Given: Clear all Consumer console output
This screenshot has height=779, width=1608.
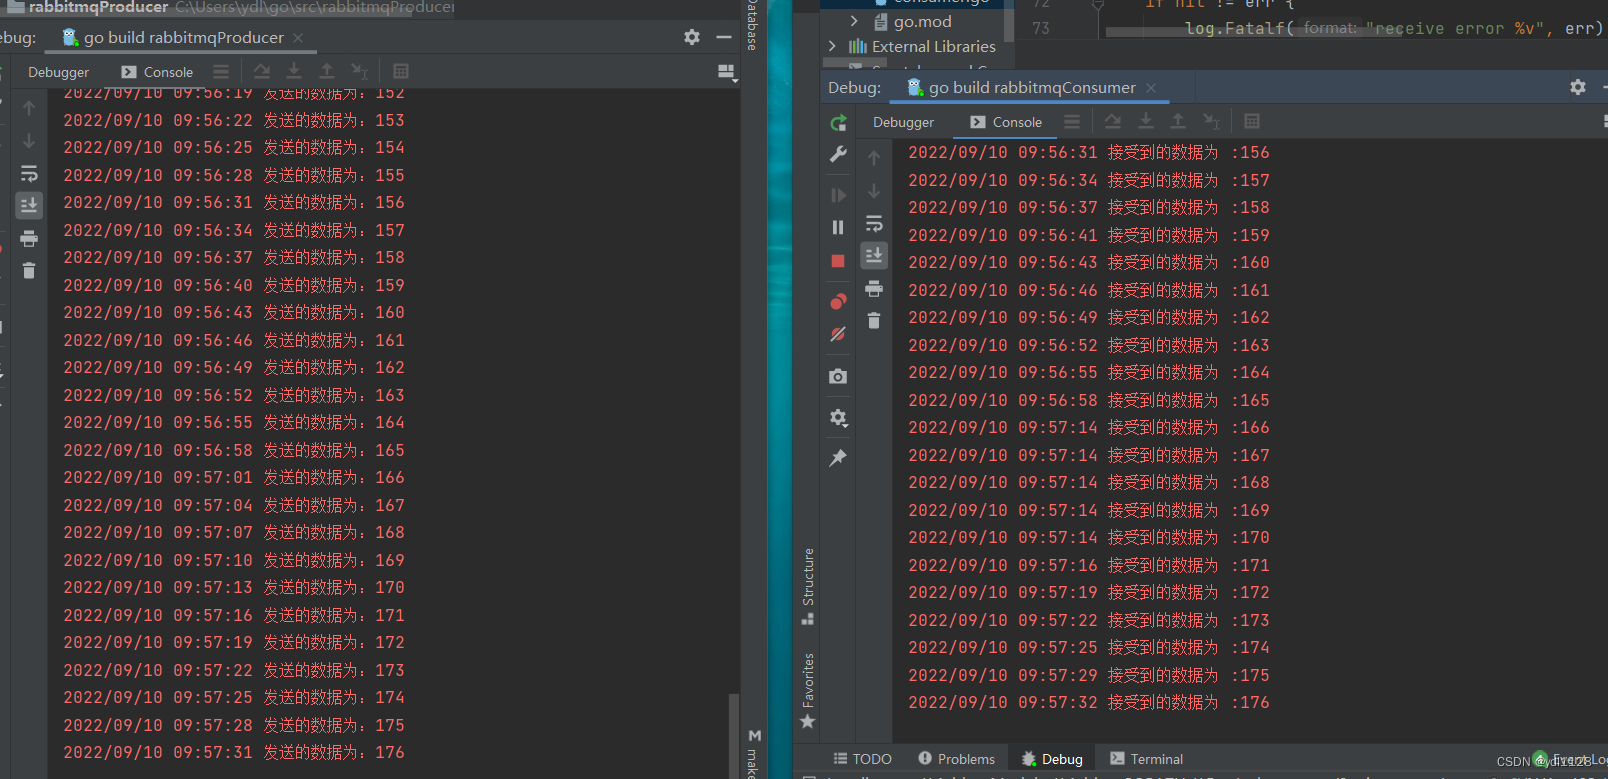Looking at the screenshot, I should click(874, 321).
